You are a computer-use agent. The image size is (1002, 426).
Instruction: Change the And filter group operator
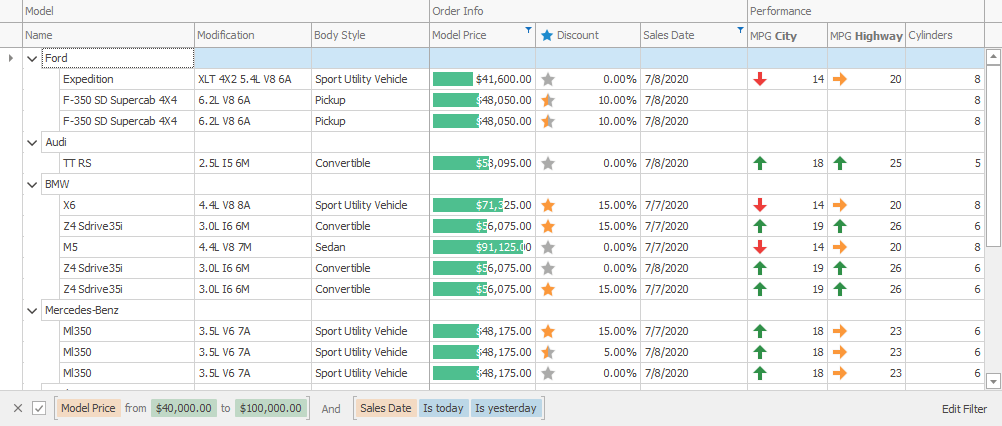(x=330, y=409)
